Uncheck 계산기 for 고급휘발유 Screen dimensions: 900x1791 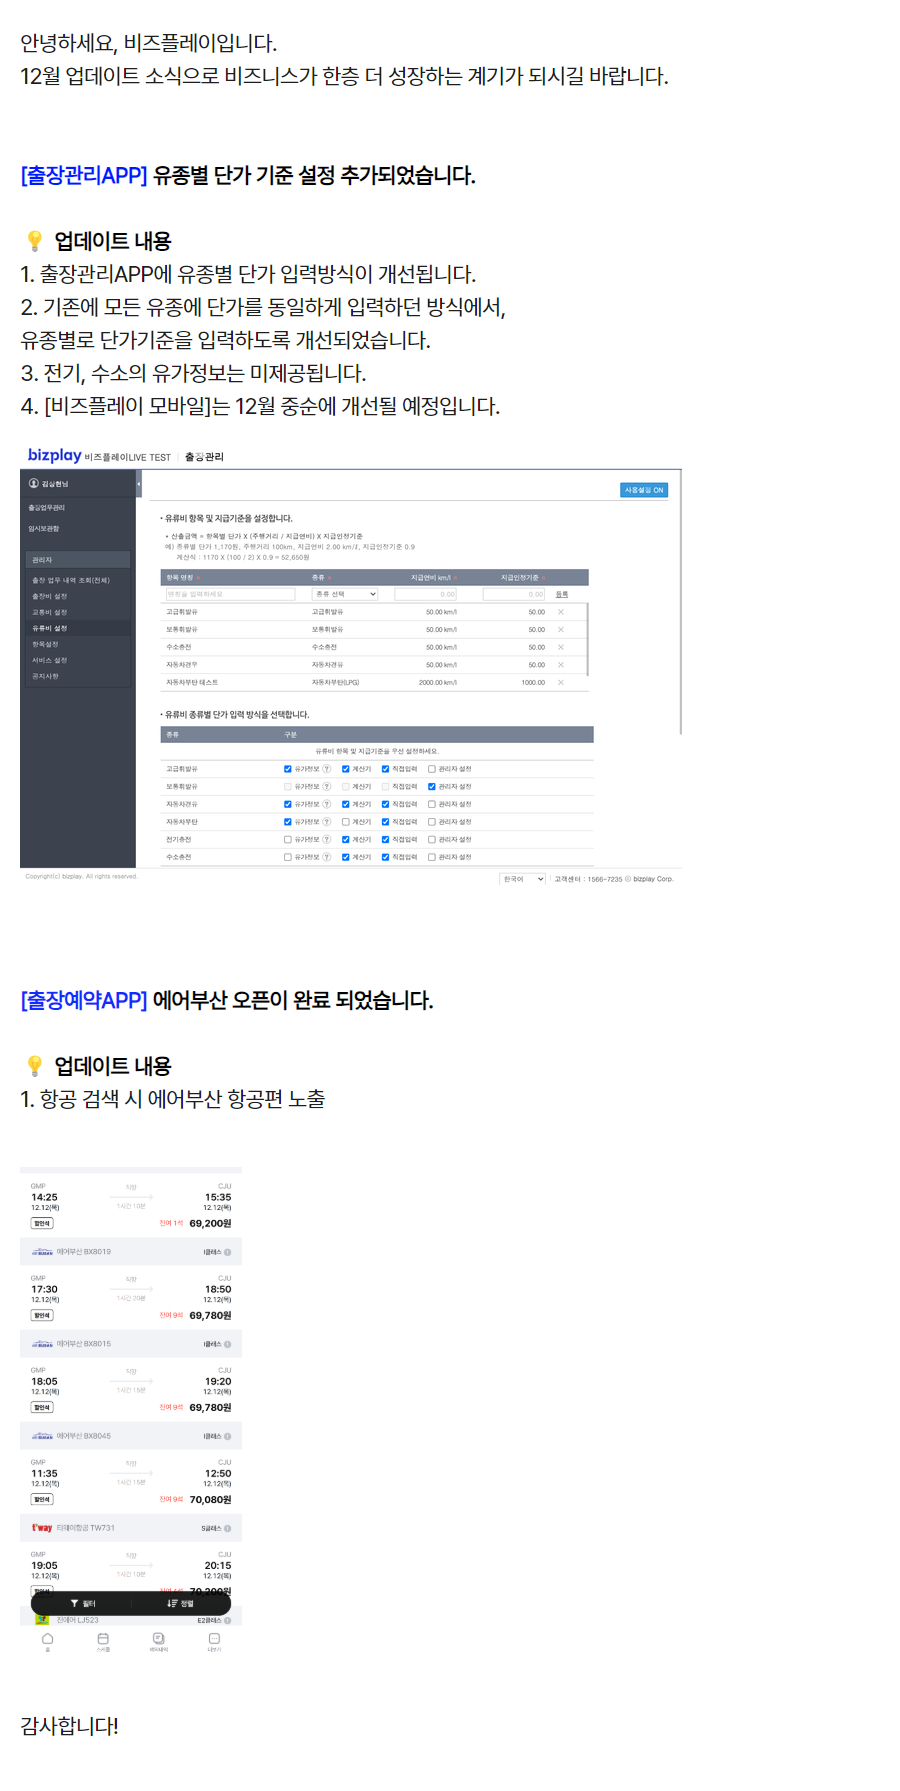pos(346,769)
